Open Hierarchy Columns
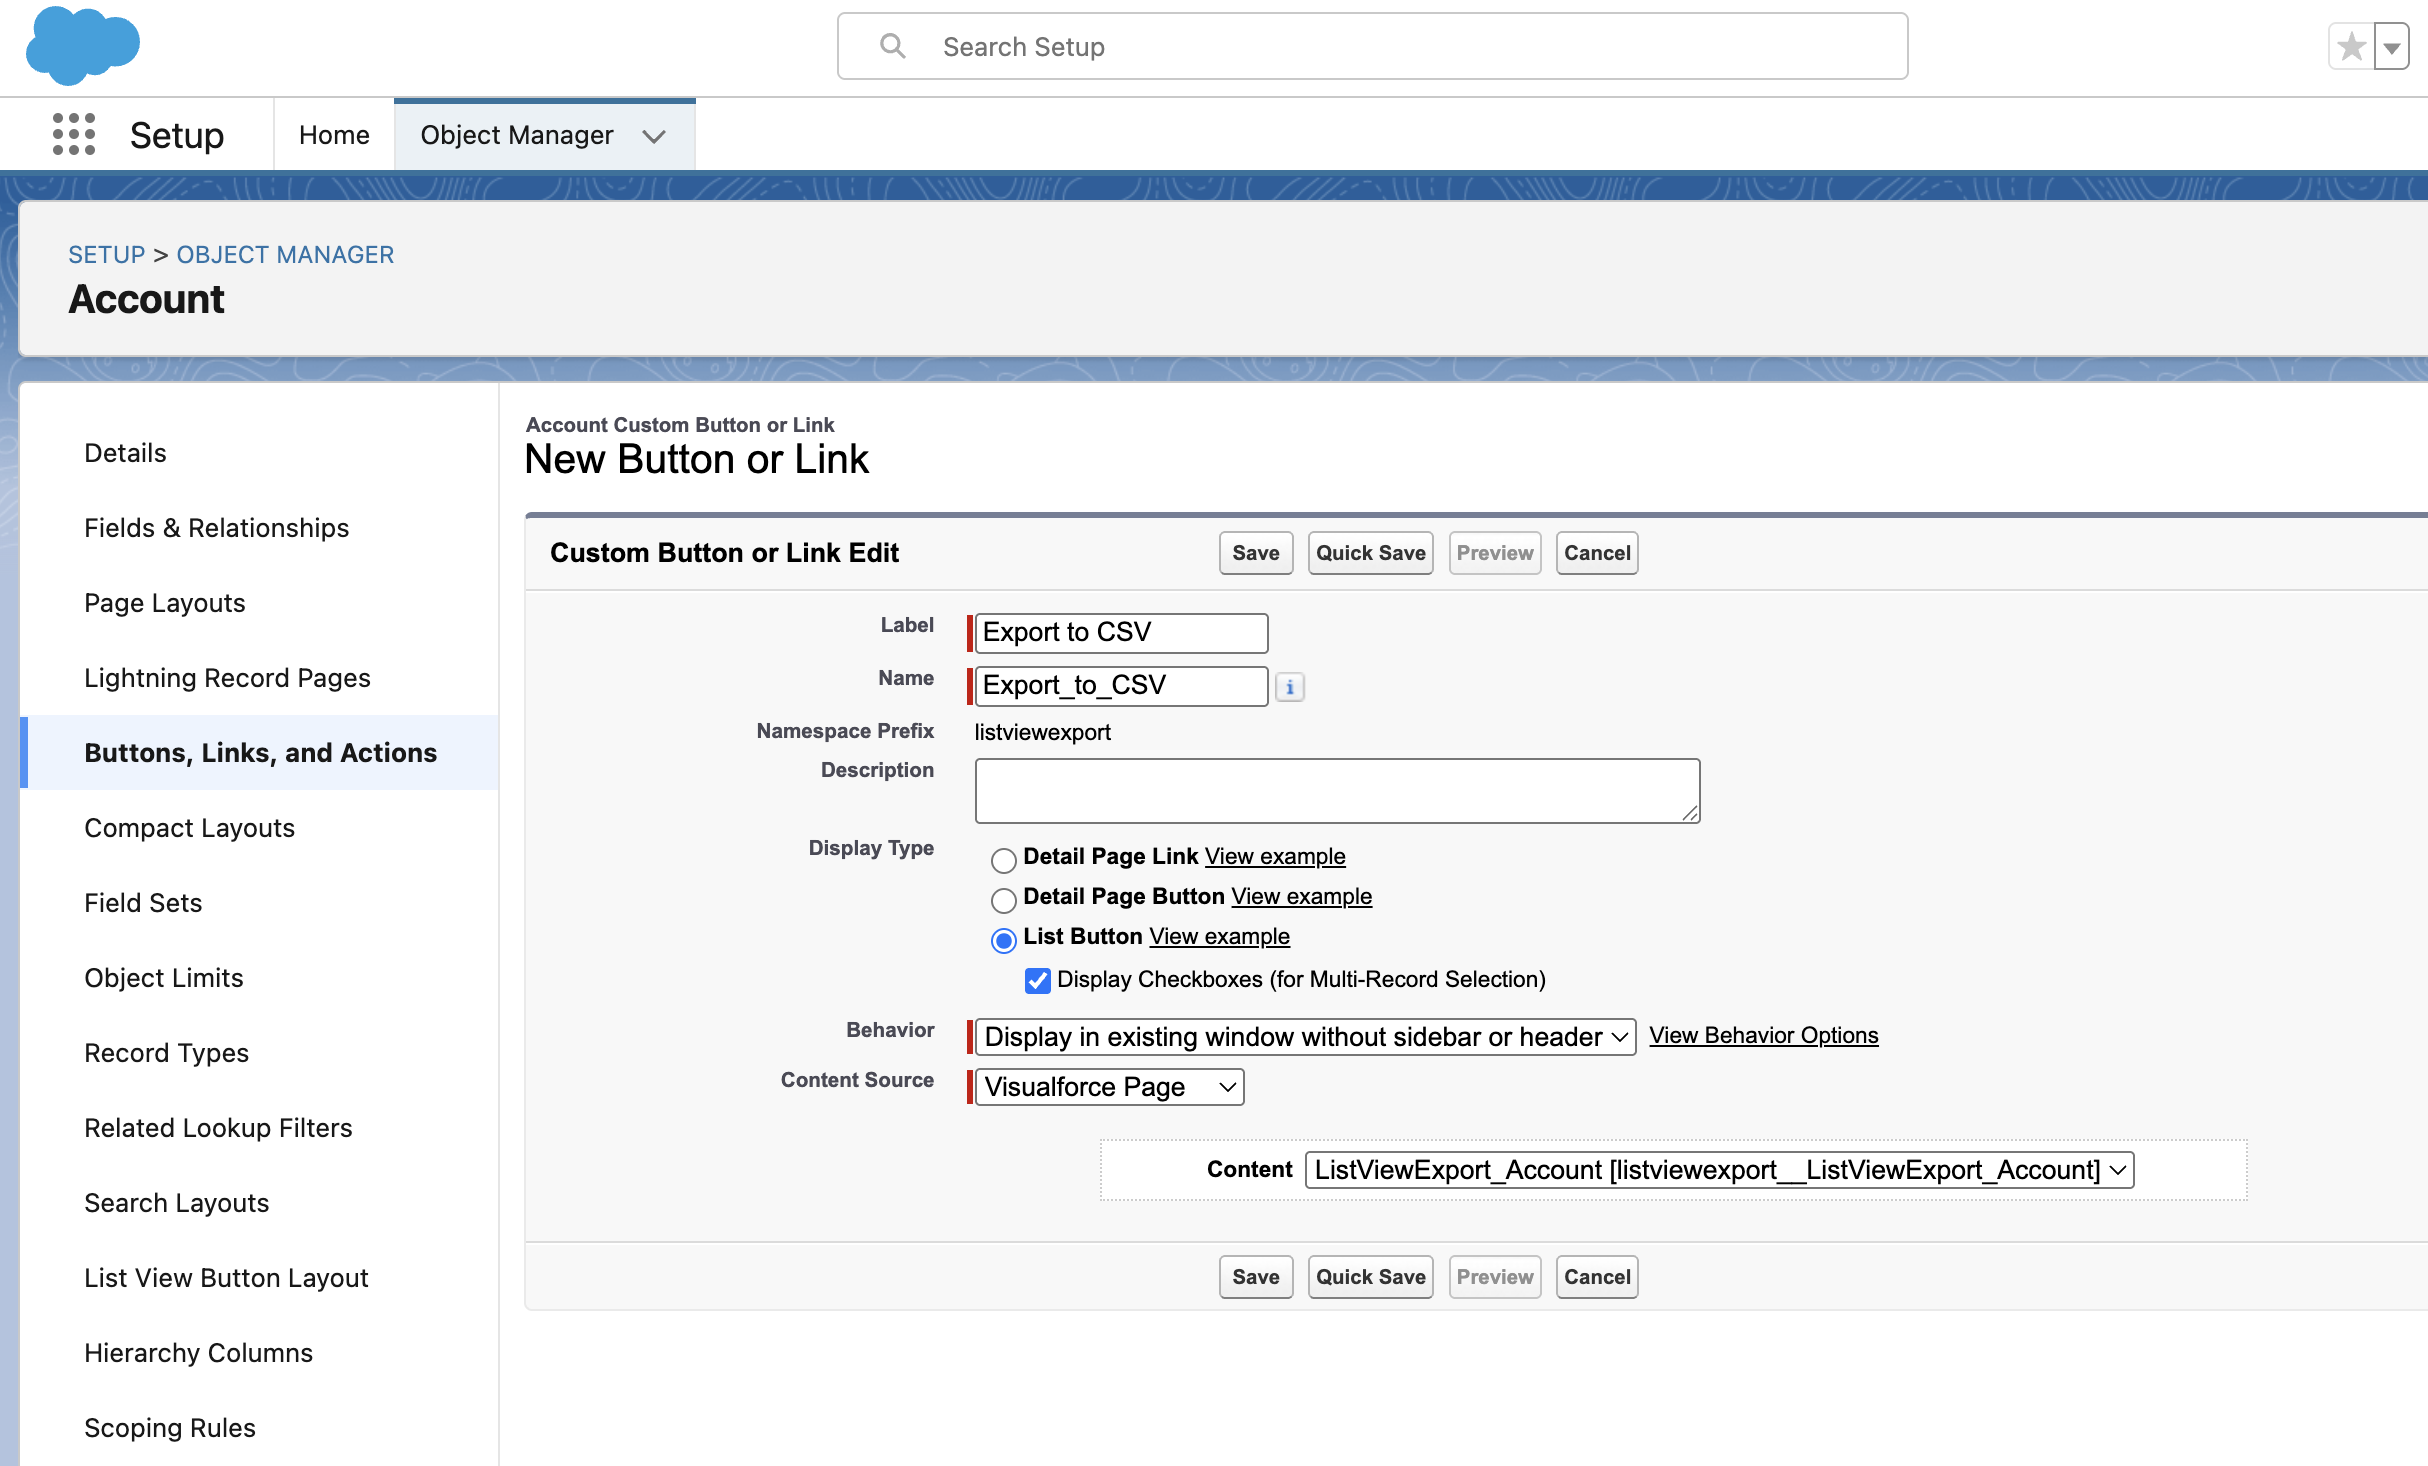The width and height of the screenshot is (2428, 1466). pyautogui.click(x=198, y=1353)
